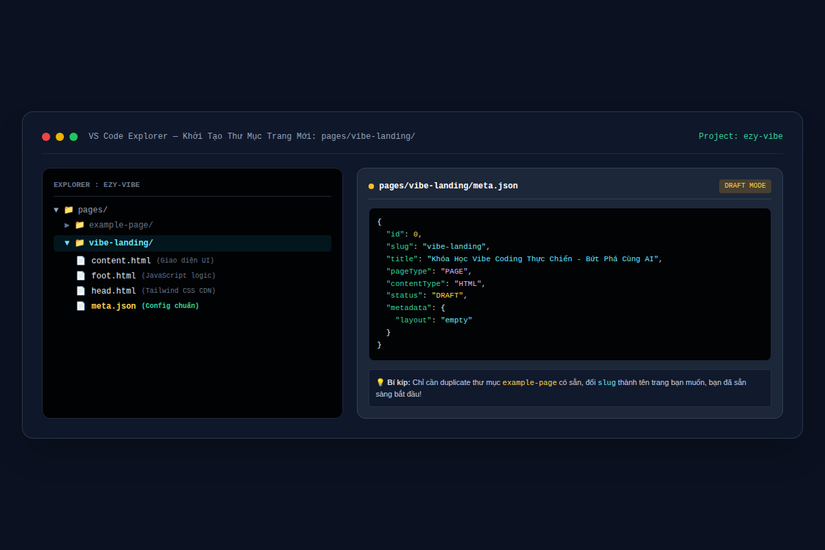This screenshot has width=825, height=550.
Task: Click the vibe-landing/ folder icon
Action: [x=79, y=243]
